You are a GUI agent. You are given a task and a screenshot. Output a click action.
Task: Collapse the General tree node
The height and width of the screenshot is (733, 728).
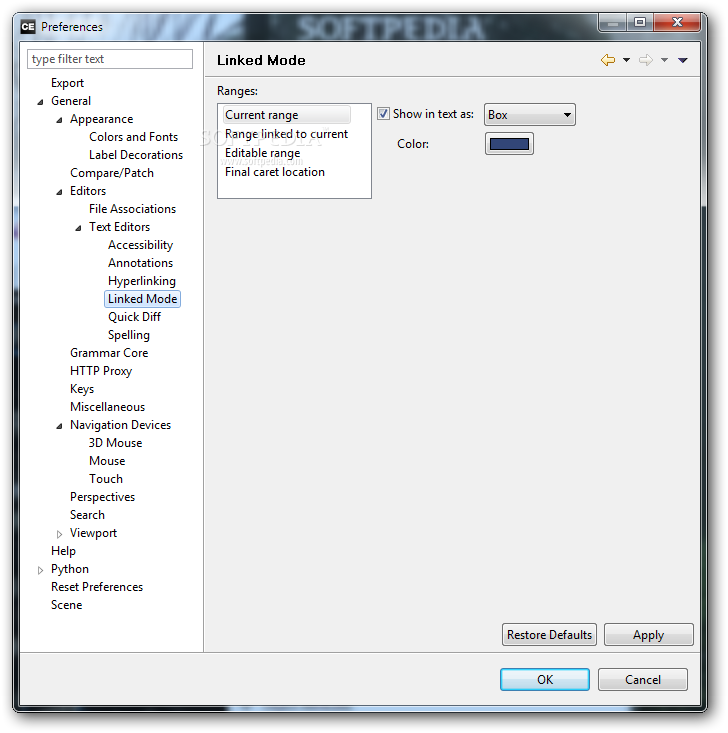40,101
